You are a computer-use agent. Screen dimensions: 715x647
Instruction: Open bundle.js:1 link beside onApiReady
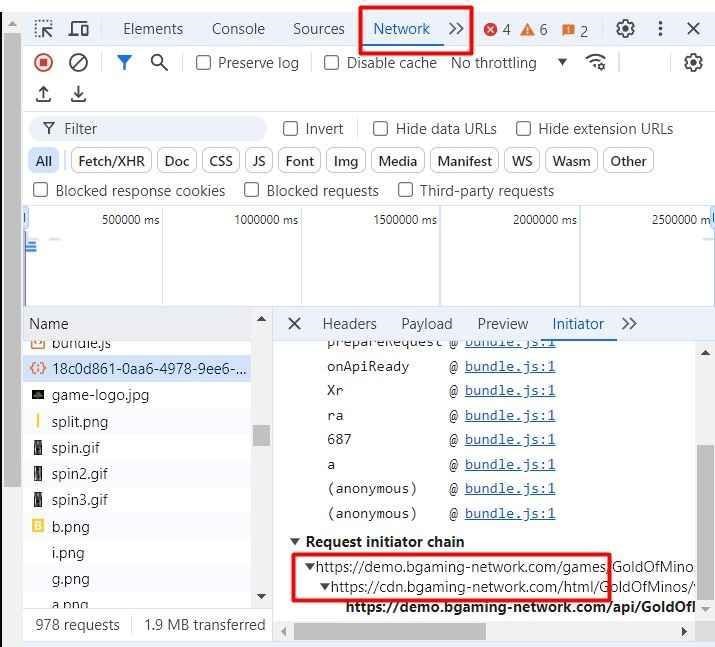click(509, 366)
